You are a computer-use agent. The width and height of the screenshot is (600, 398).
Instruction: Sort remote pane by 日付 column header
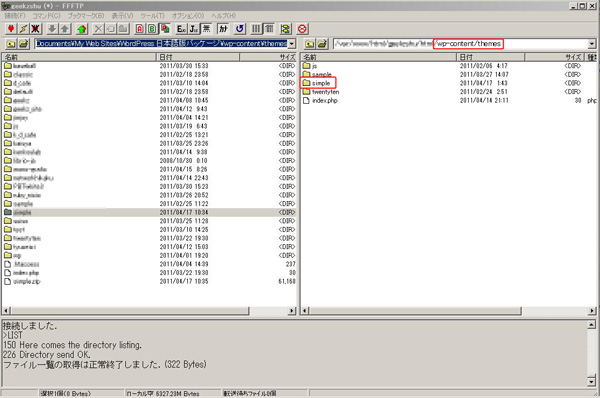(490, 57)
